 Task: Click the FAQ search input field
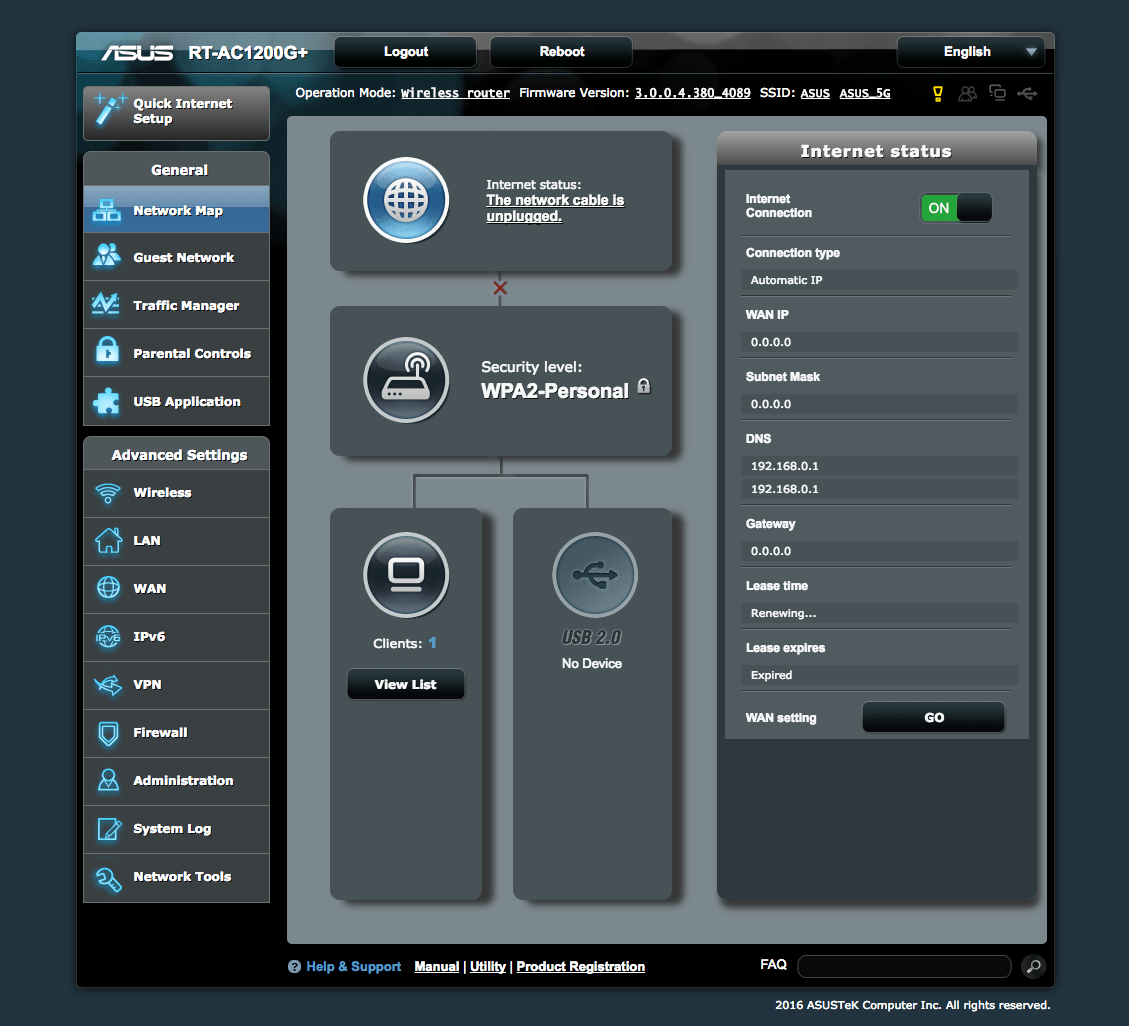click(x=903, y=966)
